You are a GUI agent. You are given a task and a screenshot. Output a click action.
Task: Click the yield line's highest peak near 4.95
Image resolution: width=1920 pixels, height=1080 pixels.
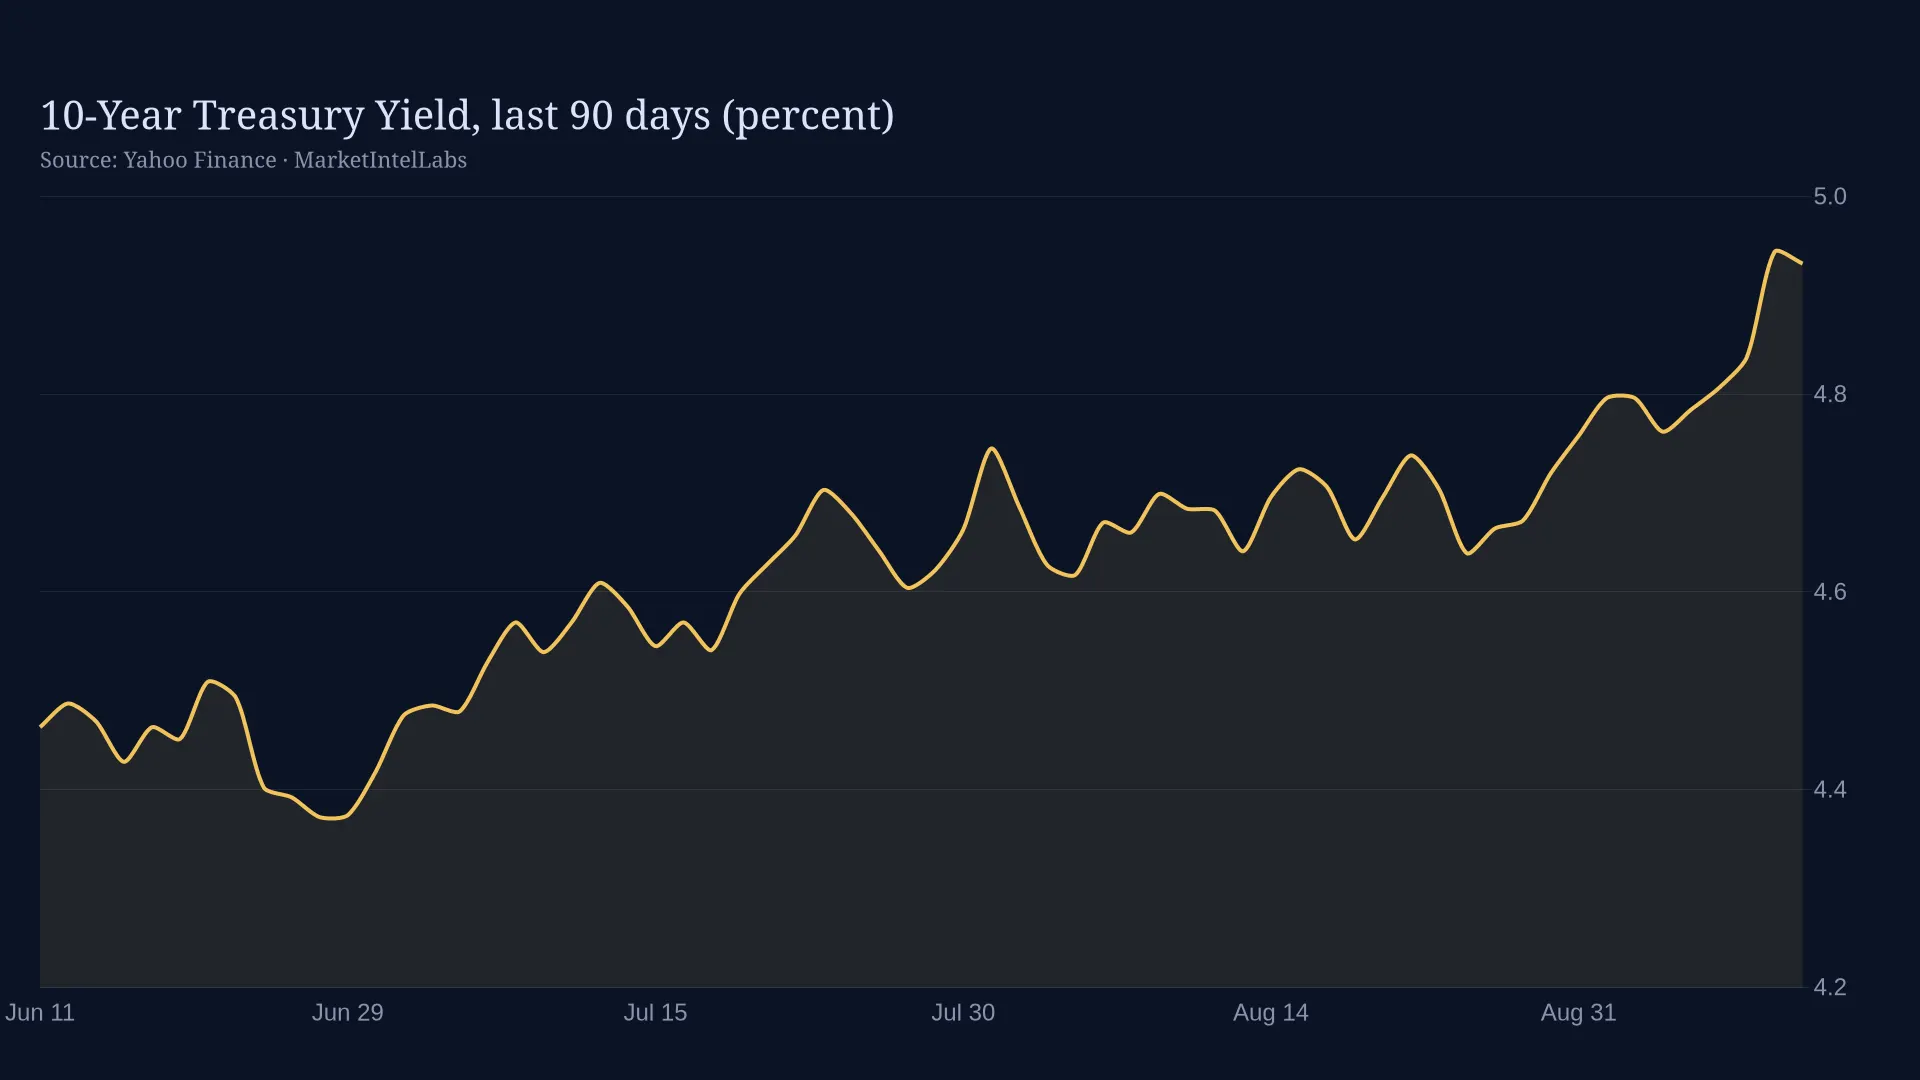[x=1776, y=251]
